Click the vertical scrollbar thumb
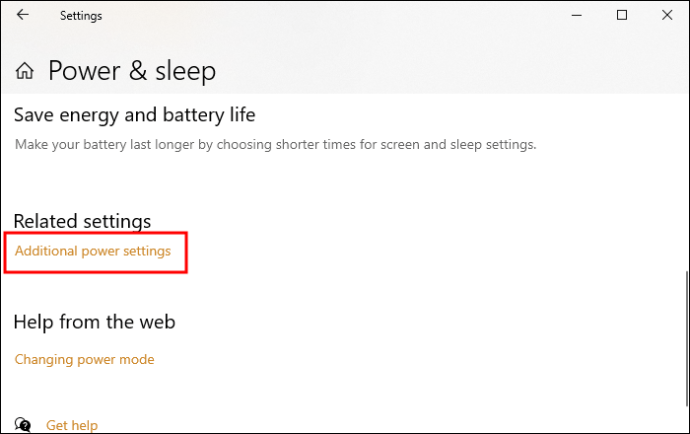The width and height of the screenshot is (690, 434). [687, 339]
